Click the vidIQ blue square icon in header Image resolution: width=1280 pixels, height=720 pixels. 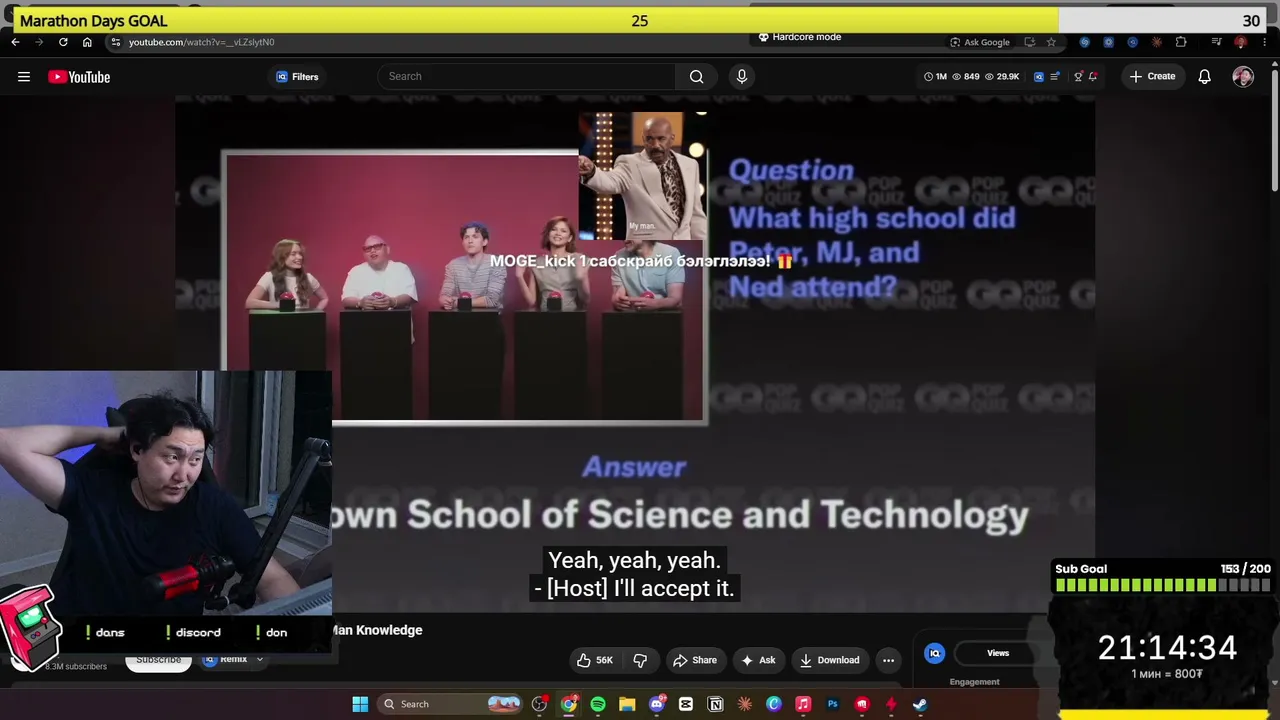(x=1038, y=76)
